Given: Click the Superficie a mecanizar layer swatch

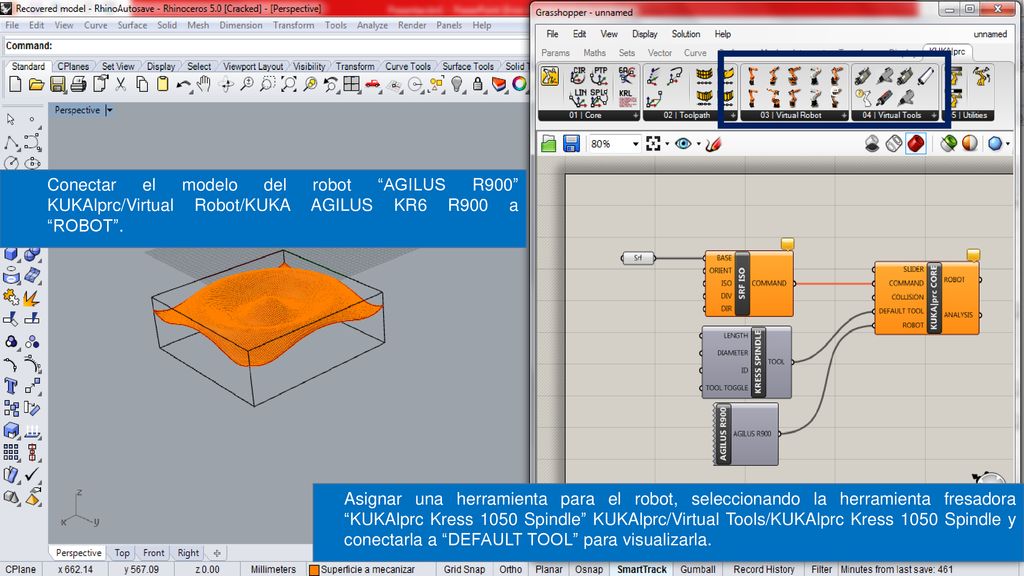Looking at the screenshot, I should pyautogui.click(x=314, y=570).
